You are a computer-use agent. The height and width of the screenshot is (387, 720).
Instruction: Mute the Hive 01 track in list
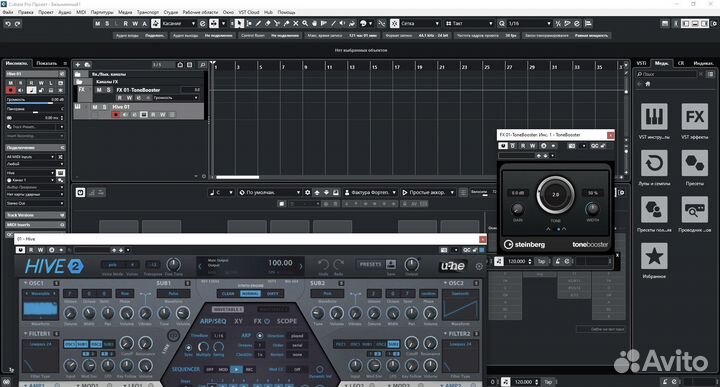click(x=95, y=107)
